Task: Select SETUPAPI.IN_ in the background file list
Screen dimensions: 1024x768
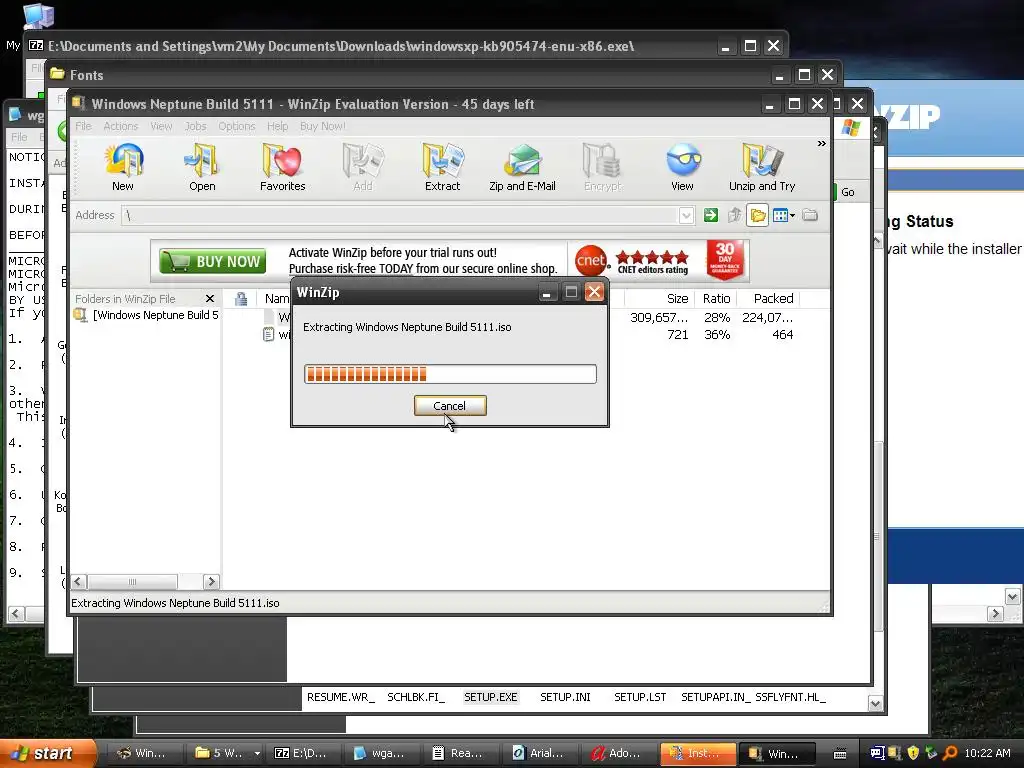Action: (x=716, y=697)
